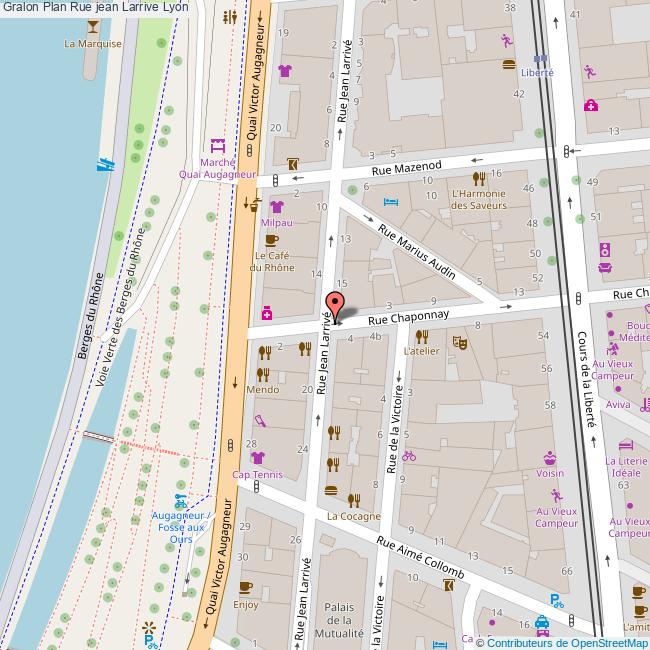The width and height of the screenshot is (650, 650).
Task: Select the Liberté bus stop icon
Action: 540,58
